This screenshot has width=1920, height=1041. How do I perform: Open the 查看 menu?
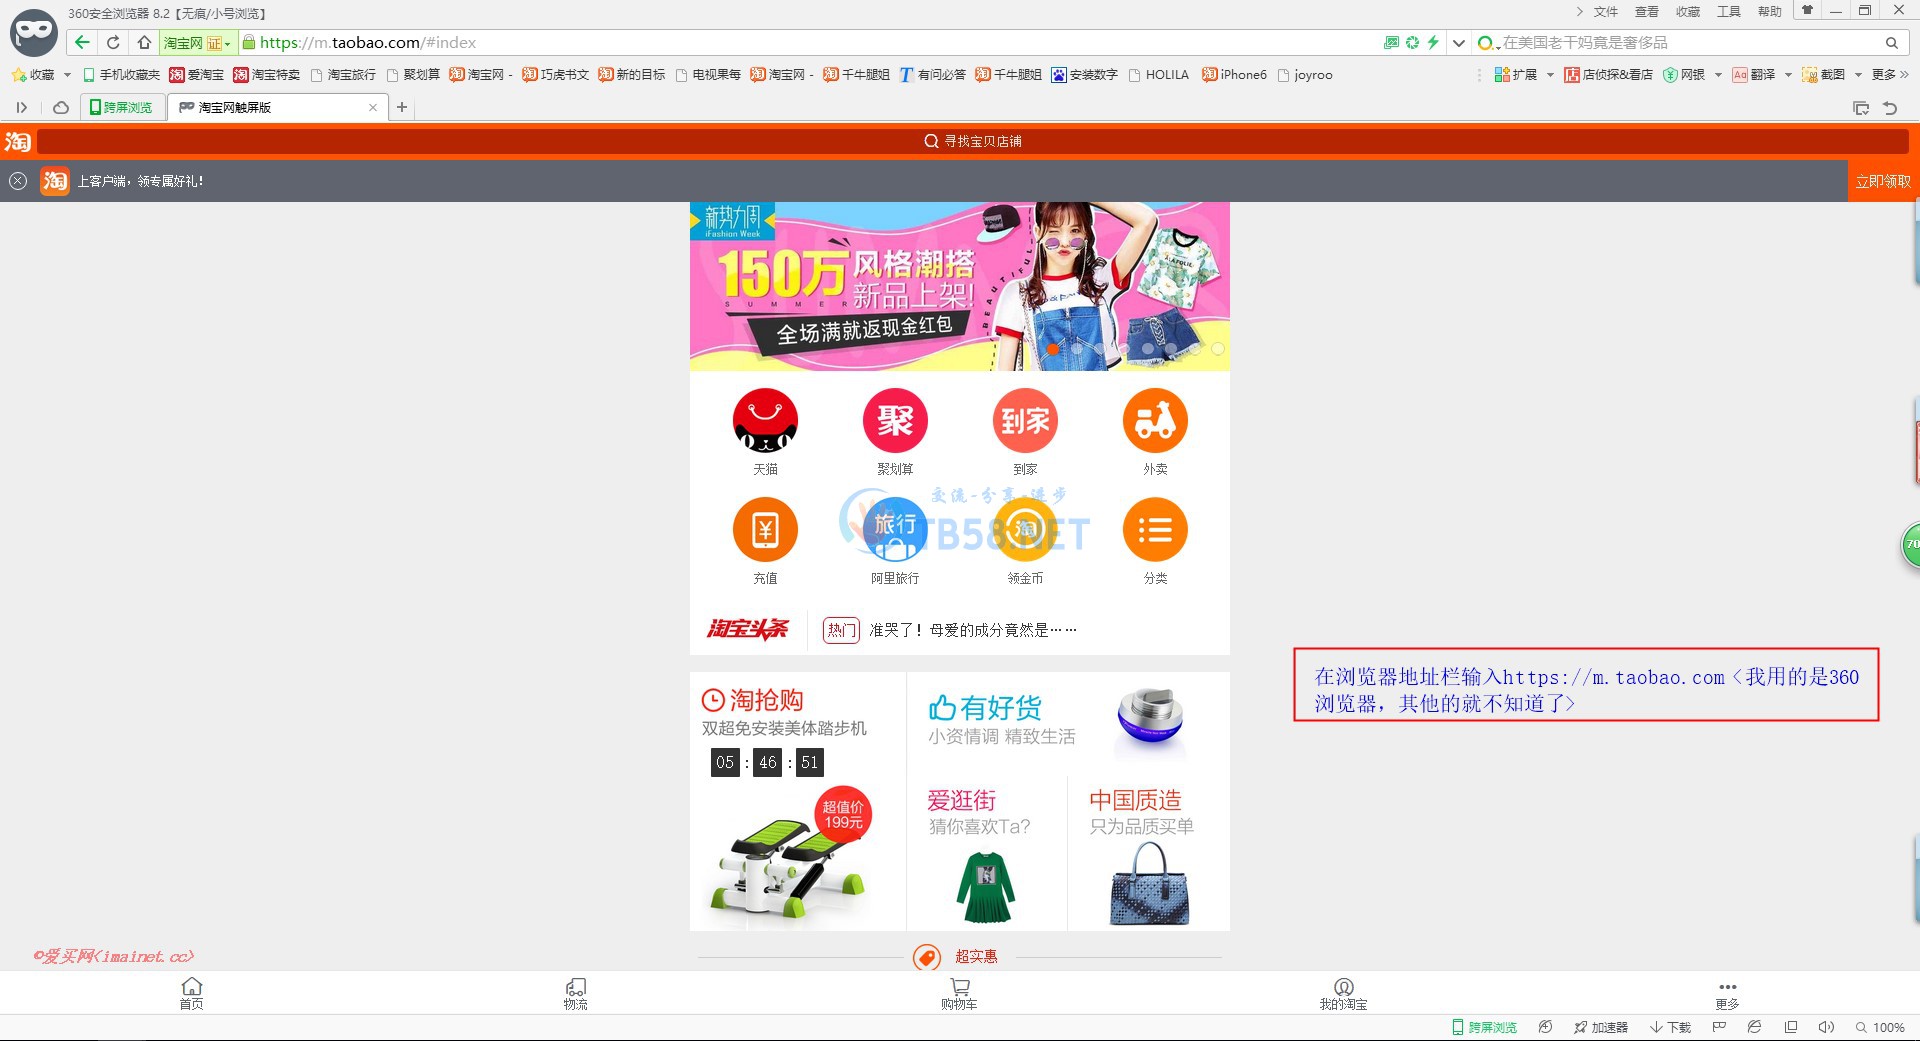tap(1646, 12)
